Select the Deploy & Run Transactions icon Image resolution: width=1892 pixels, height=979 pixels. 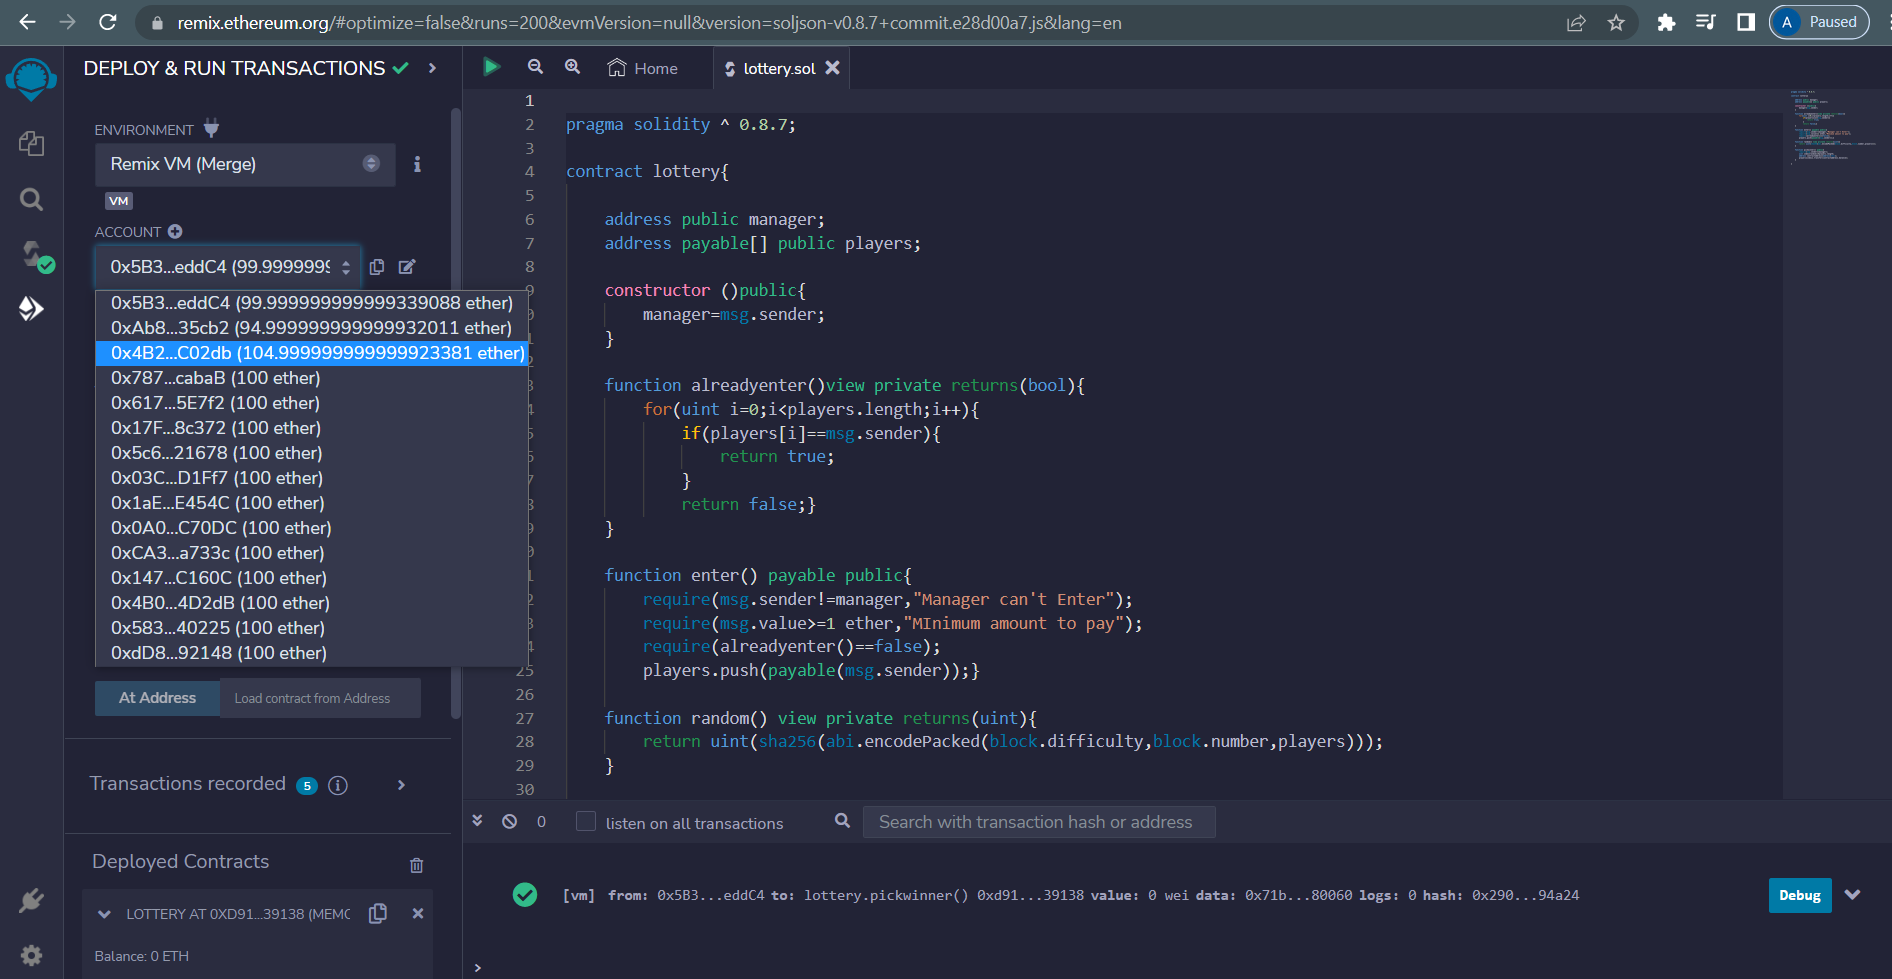[x=31, y=309]
